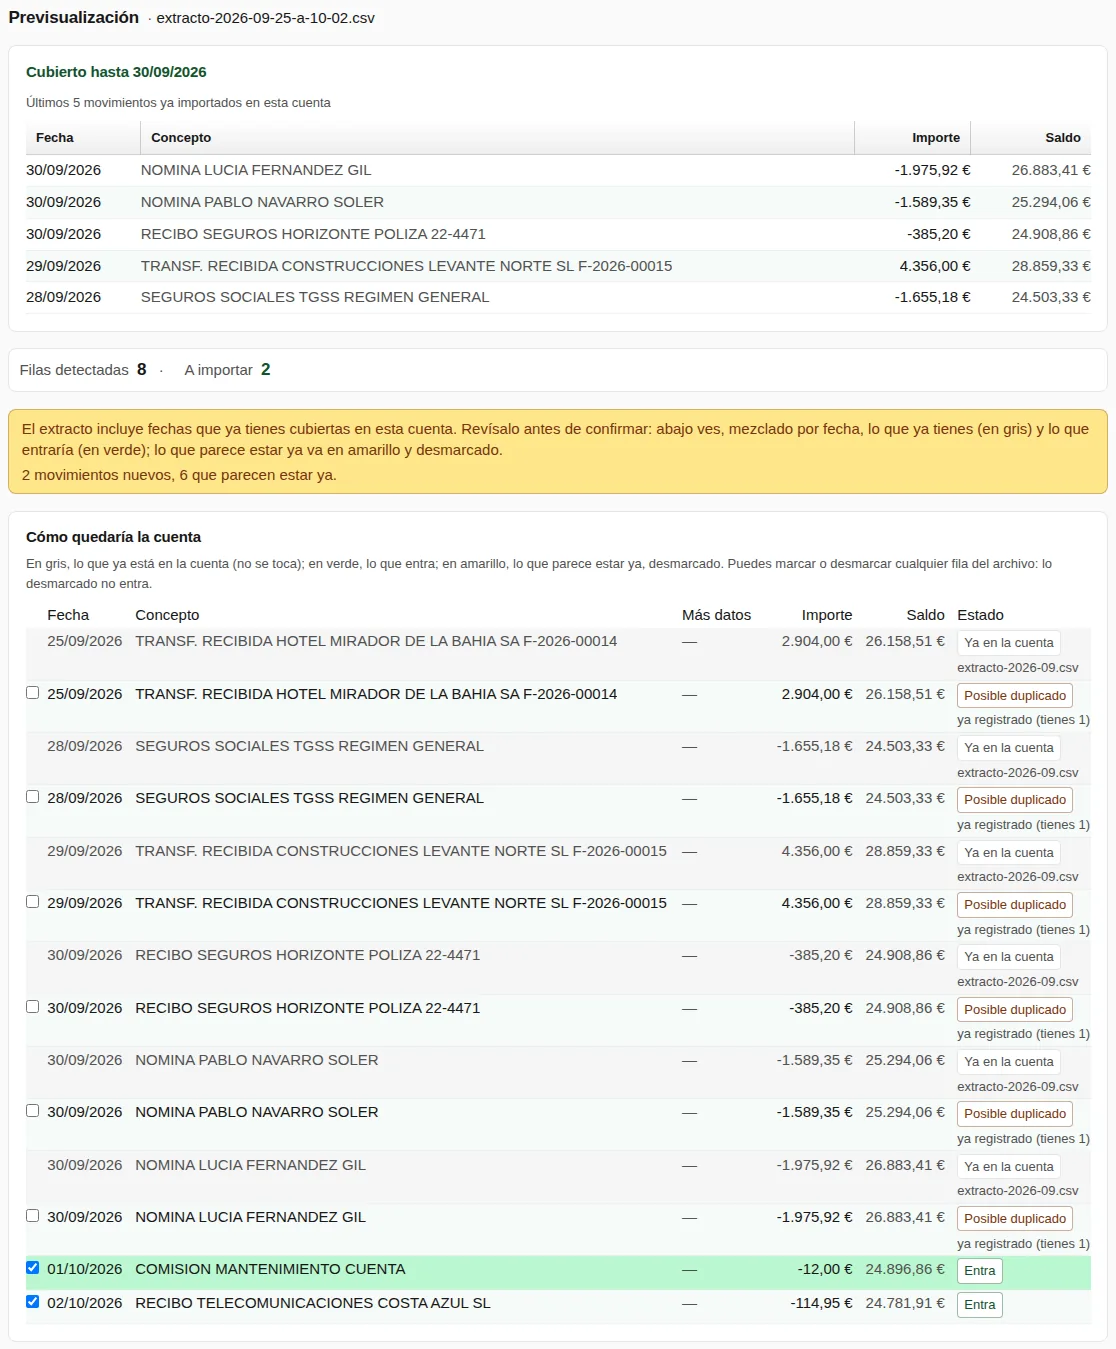This screenshot has height=1349, width=1116.
Task: Click Ya en la cuenta badge for NOMINA PABLO
Action: [x=1009, y=1062]
